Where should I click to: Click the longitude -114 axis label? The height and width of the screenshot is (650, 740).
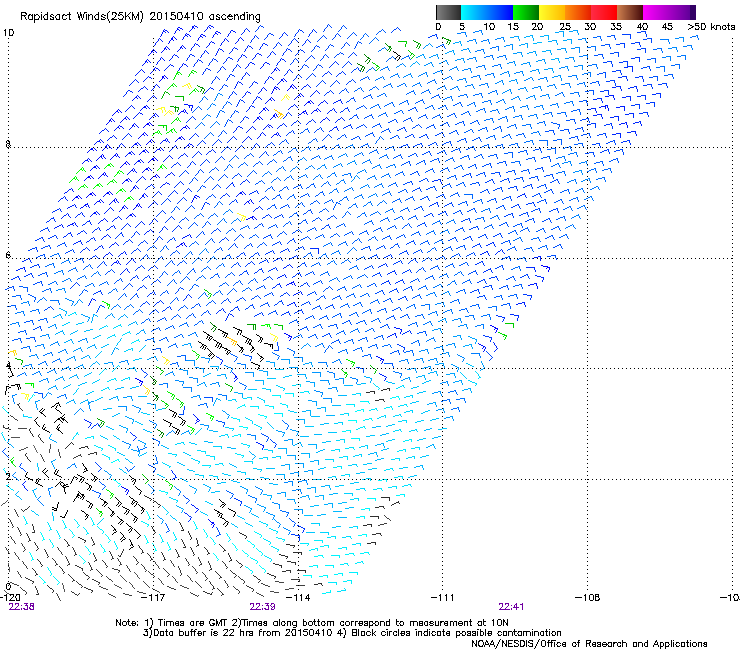coord(298,598)
